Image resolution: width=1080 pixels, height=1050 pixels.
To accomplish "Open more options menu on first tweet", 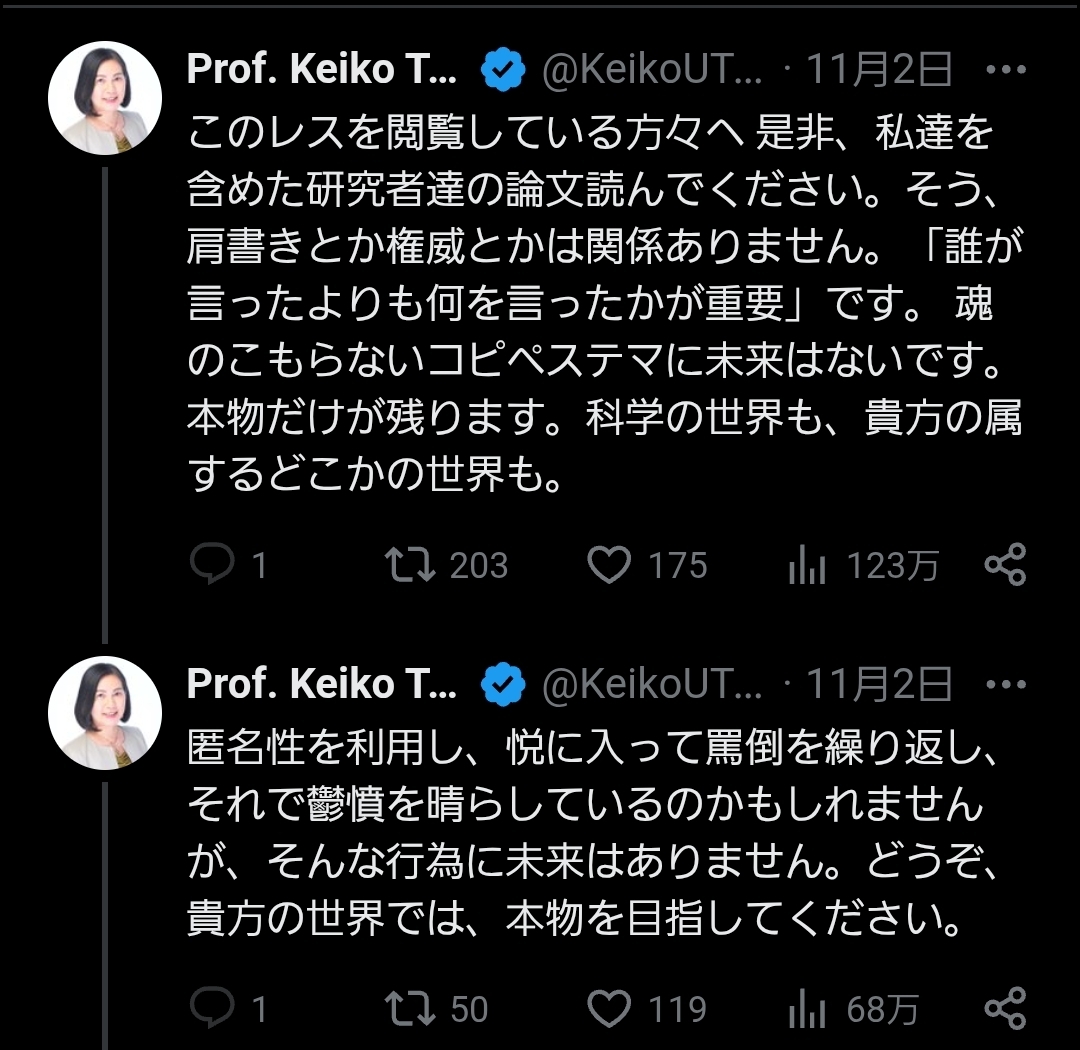I will pyautogui.click(x=1005, y=70).
